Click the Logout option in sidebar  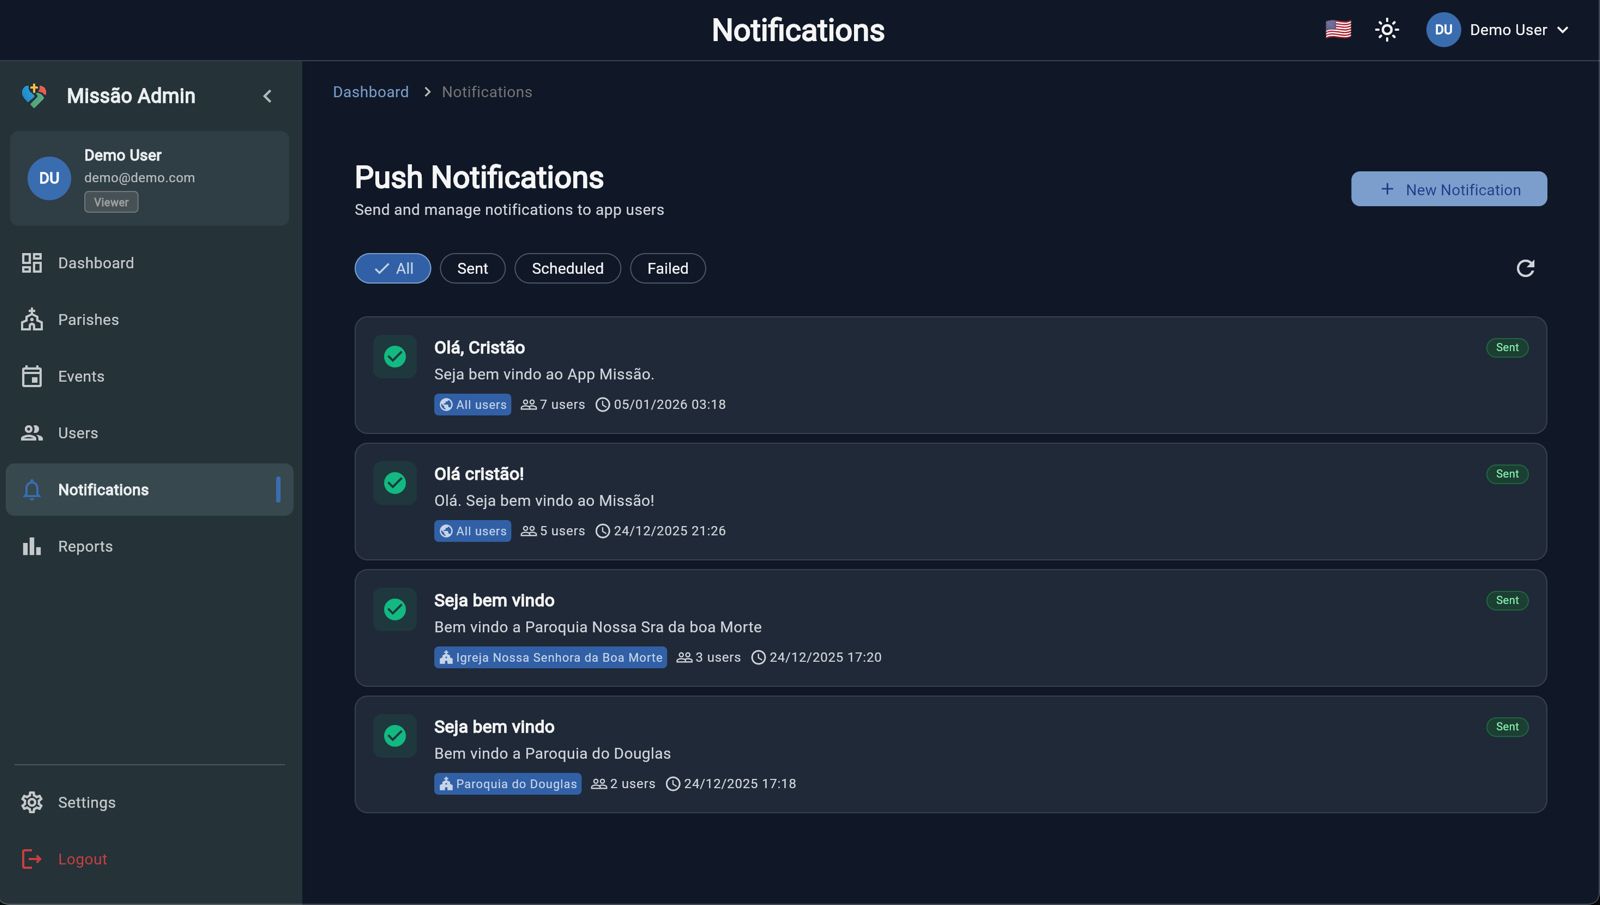82,858
